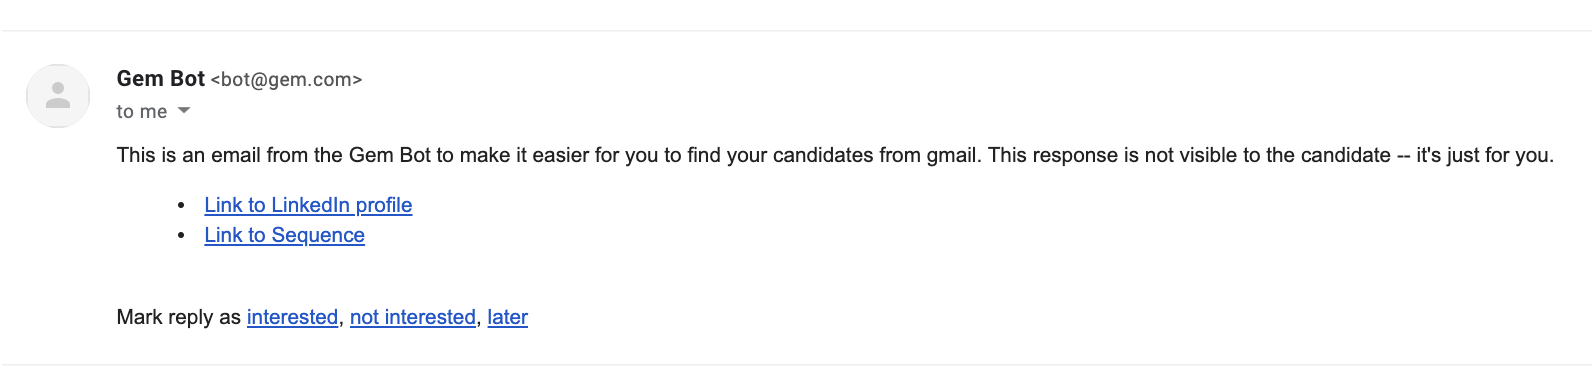Open the 'Link to Sequence' hyperlink
The width and height of the screenshot is (1592, 384).
point(284,235)
